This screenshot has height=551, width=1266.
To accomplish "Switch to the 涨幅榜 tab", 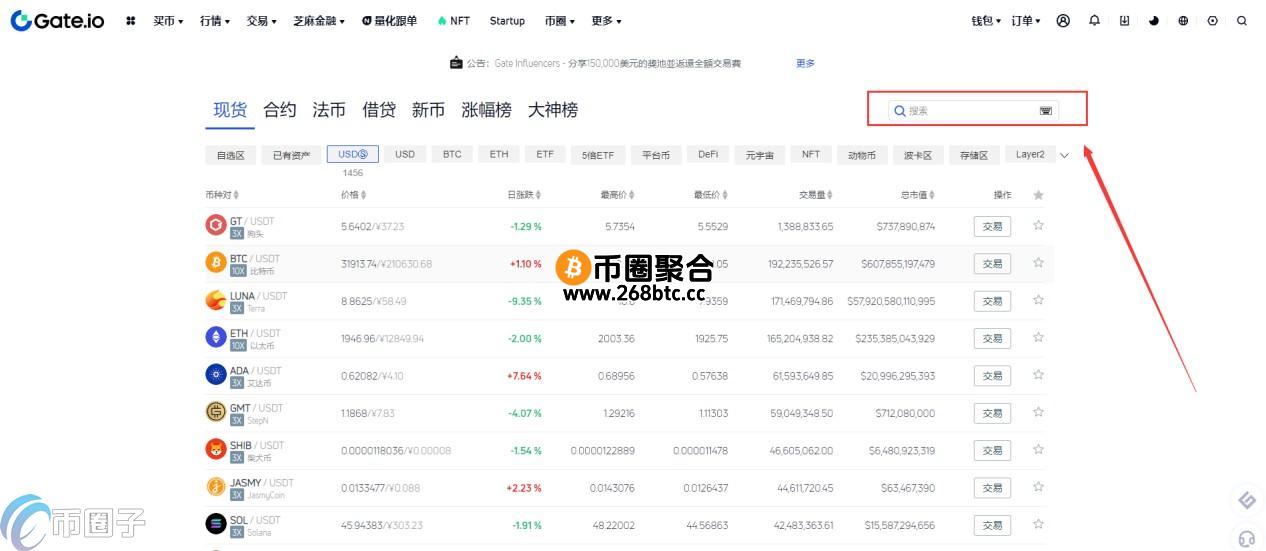I will pyautogui.click(x=486, y=110).
